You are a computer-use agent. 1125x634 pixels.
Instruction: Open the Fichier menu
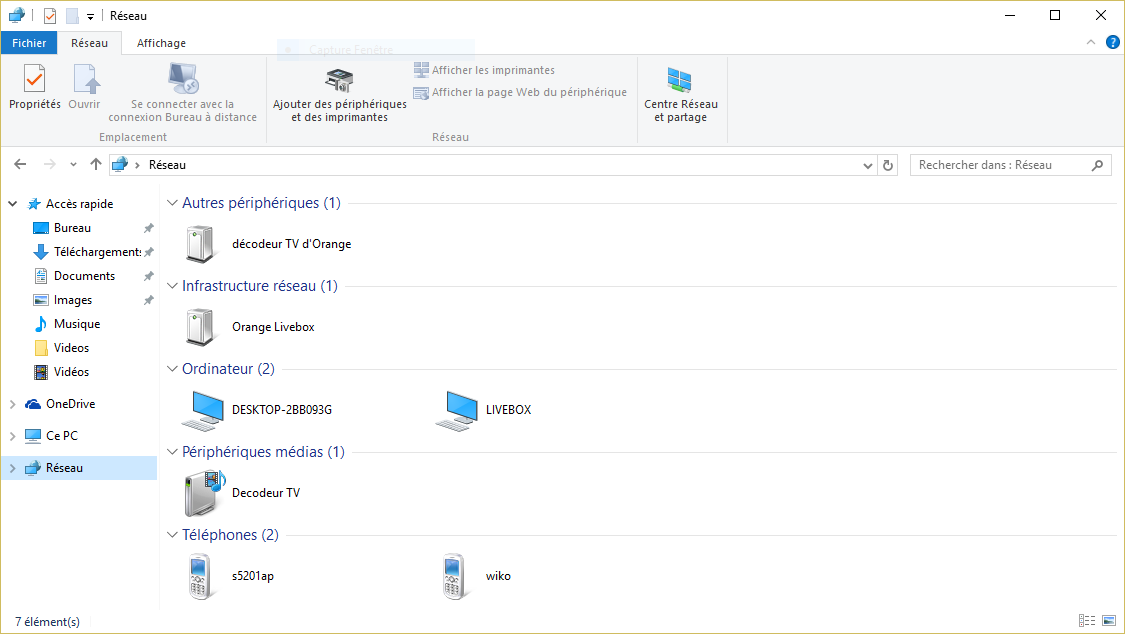[x=29, y=43]
